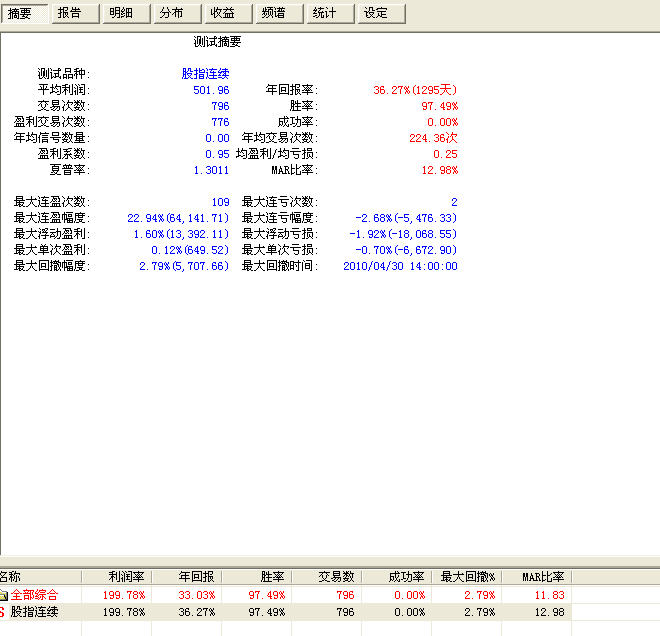
Task: Click the 2010/04/30 14:00:00 drawdown time
Action: pos(400,266)
